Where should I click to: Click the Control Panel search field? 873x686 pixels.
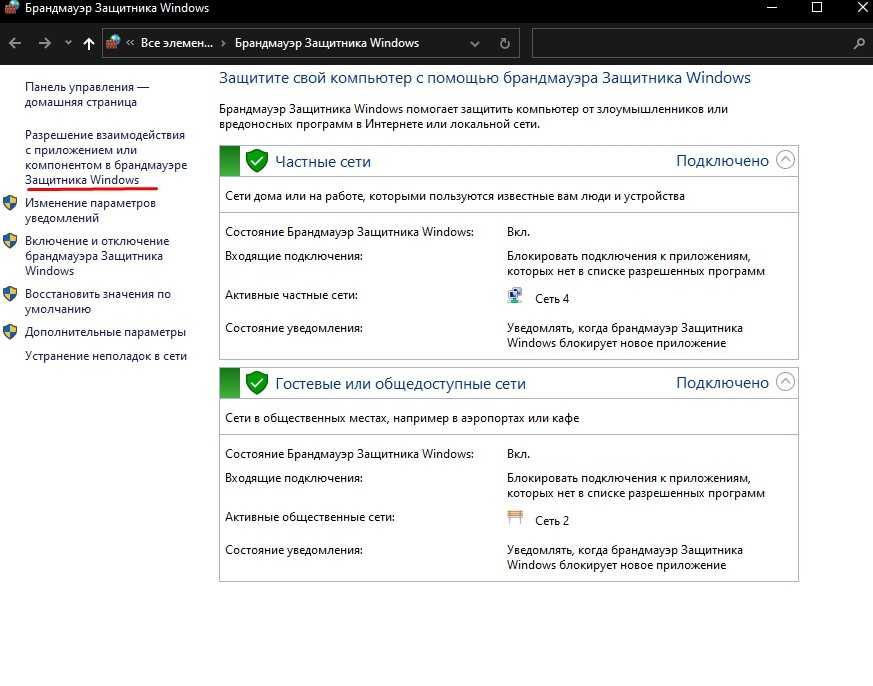coord(690,44)
